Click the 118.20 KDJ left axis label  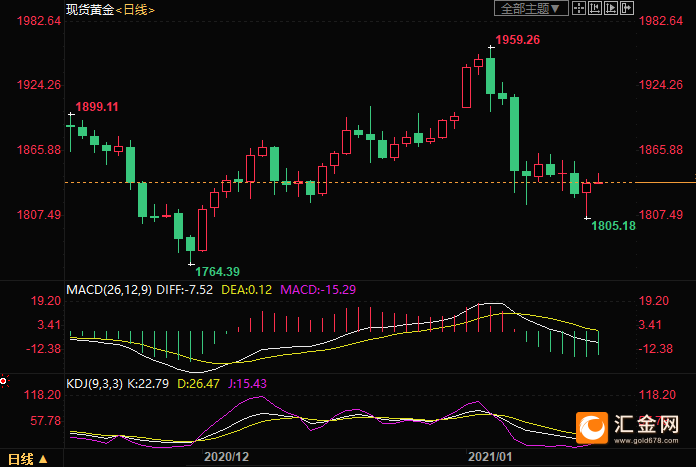(43, 395)
